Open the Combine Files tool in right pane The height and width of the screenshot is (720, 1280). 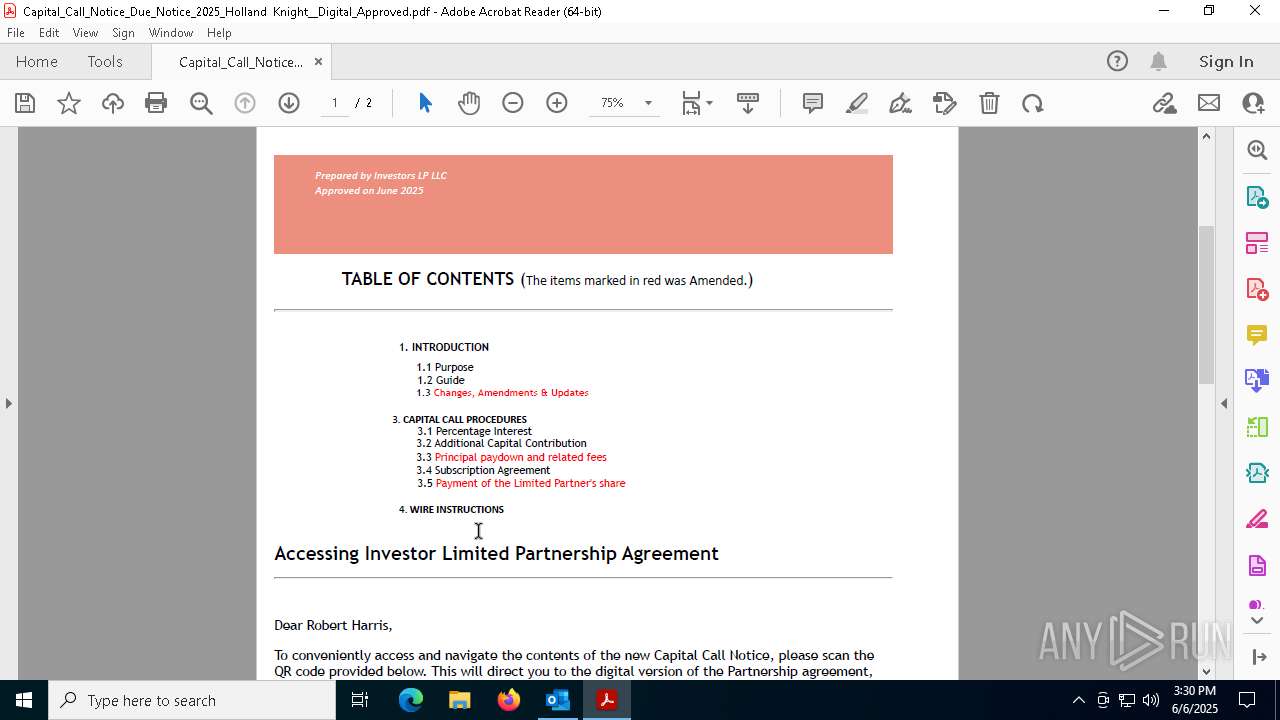click(x=1257, y=381)
